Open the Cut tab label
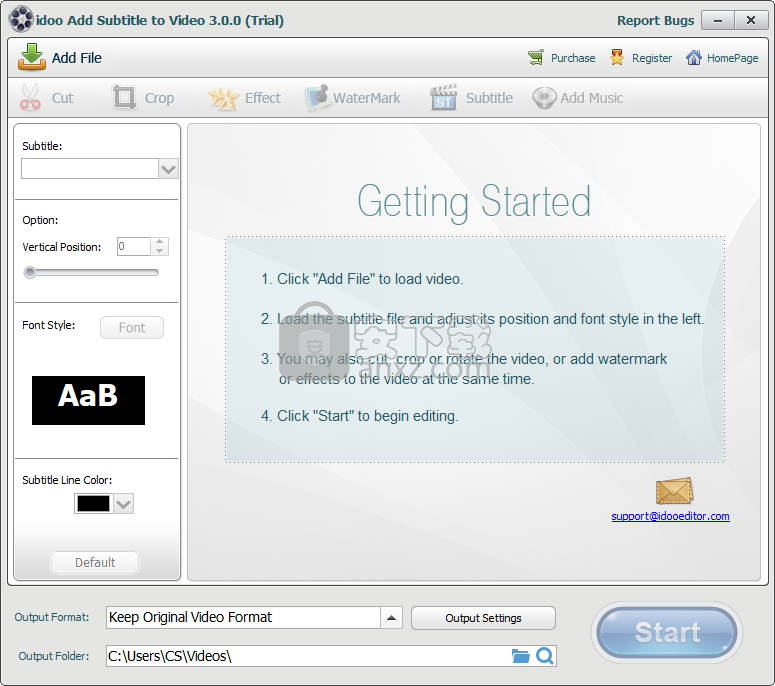 tap(63, 98)
